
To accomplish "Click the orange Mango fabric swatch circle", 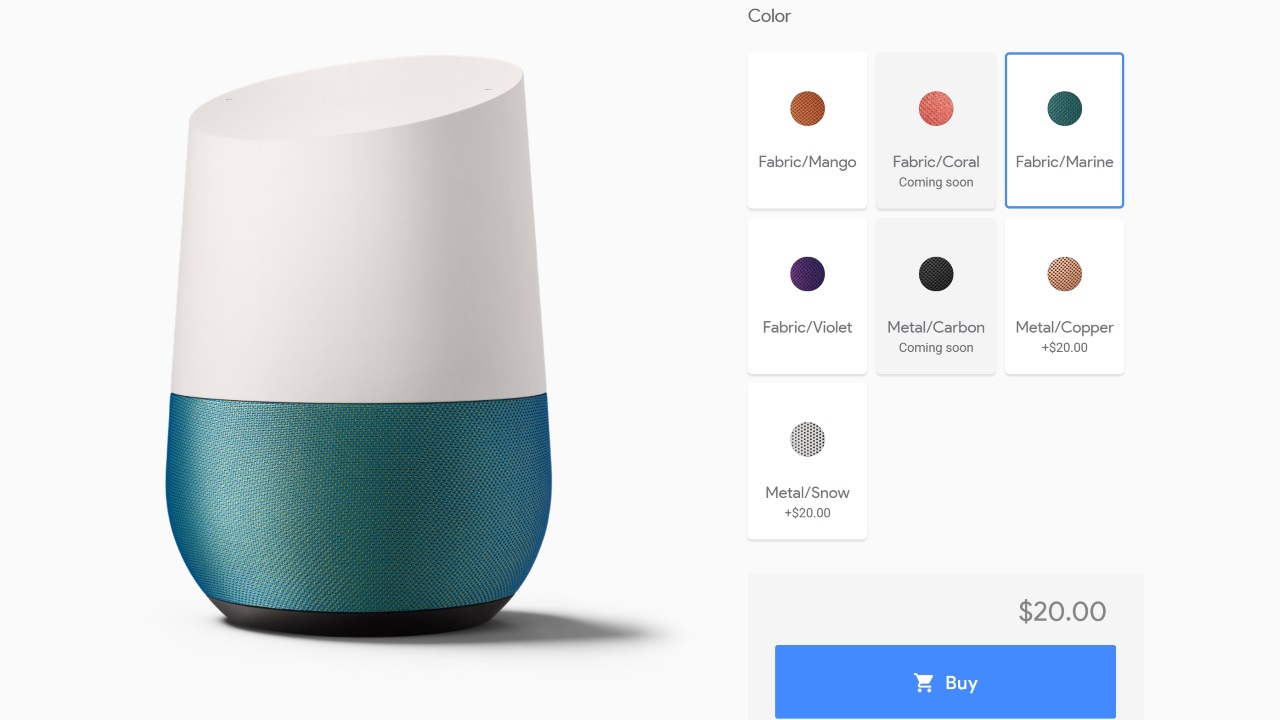I will coord(807,108).
